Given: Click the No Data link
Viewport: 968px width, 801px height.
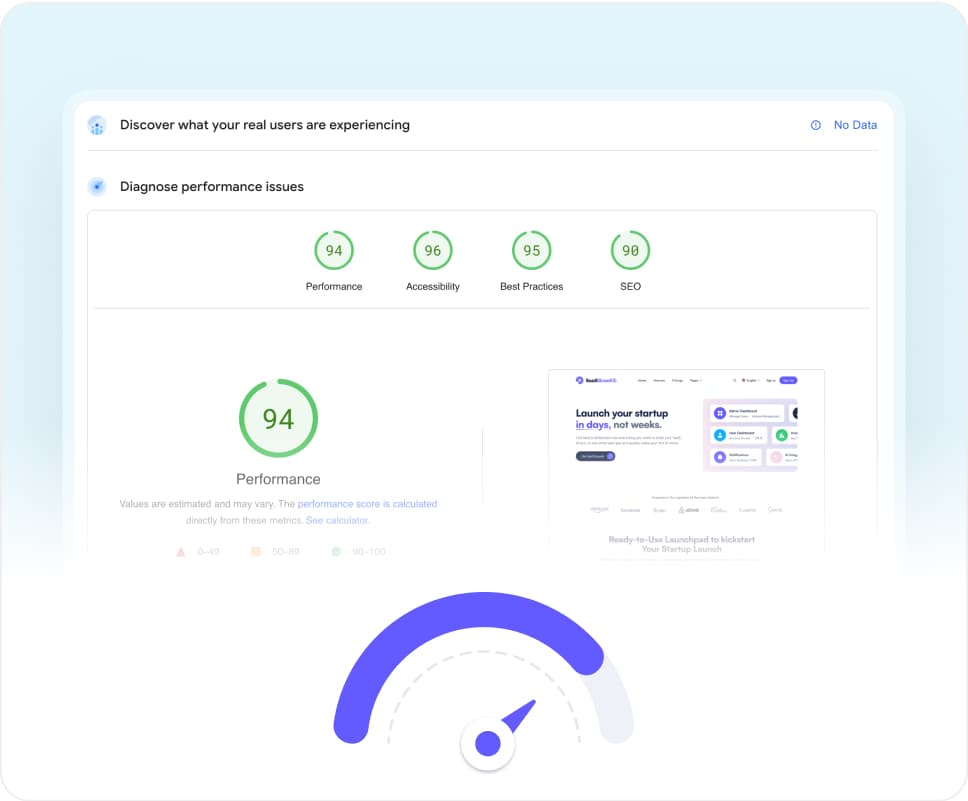Looking at the screenshot, I should (854, 125).
